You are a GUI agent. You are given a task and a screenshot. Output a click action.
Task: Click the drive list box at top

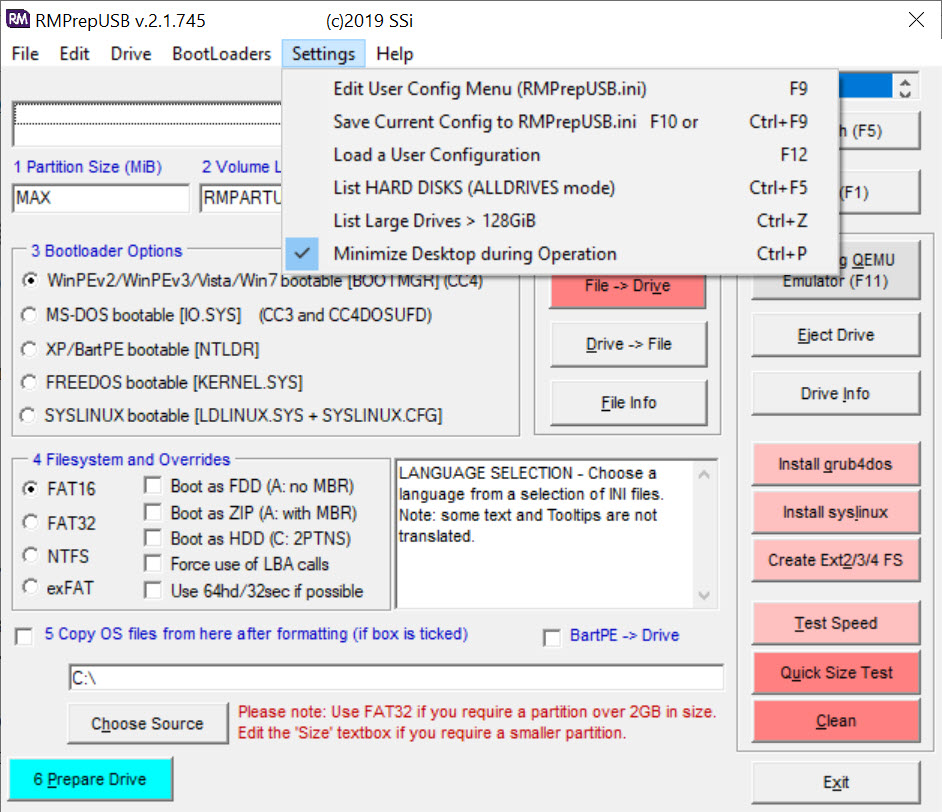pyautogui.click(x=147, y=124)
